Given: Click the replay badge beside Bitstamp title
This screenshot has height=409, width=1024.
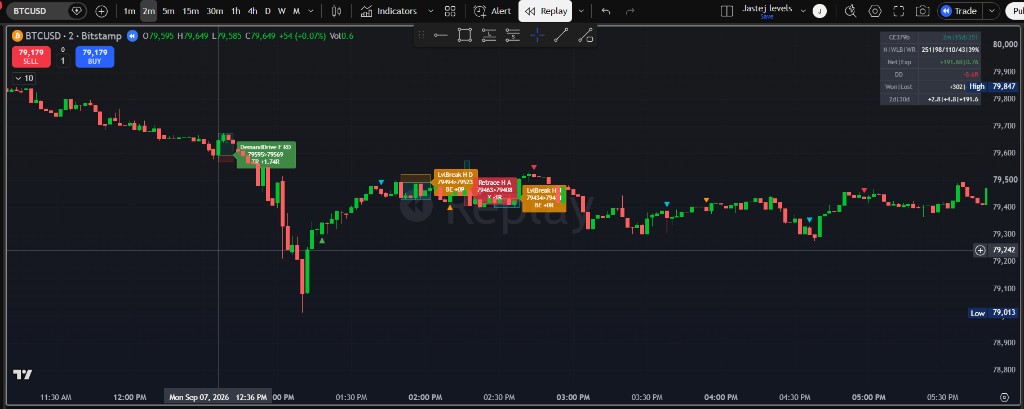Looking at the screenshot, I should coord(133,36).
